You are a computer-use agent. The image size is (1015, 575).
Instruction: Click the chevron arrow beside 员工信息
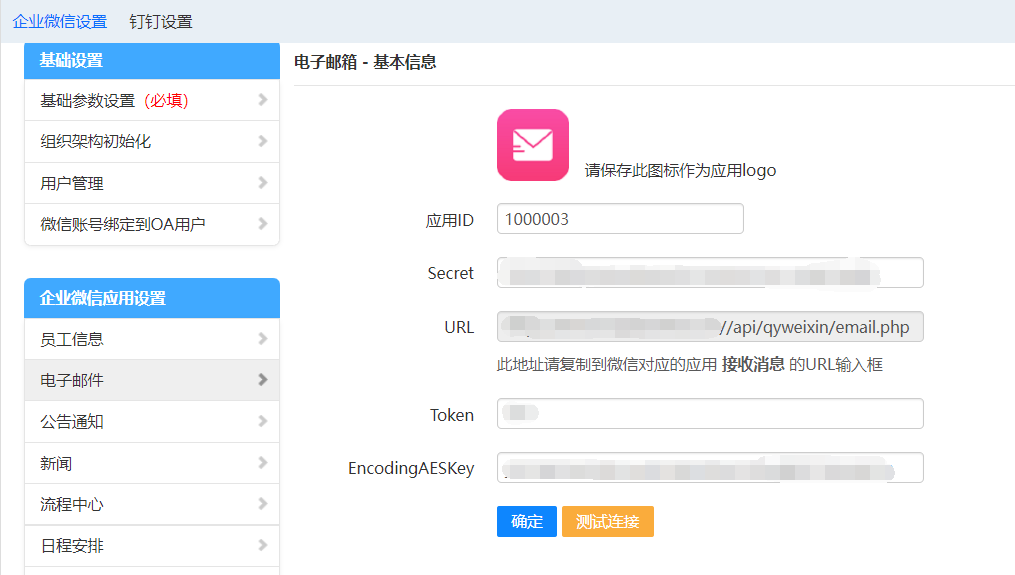pyautogui.click(x=262, y=339)
